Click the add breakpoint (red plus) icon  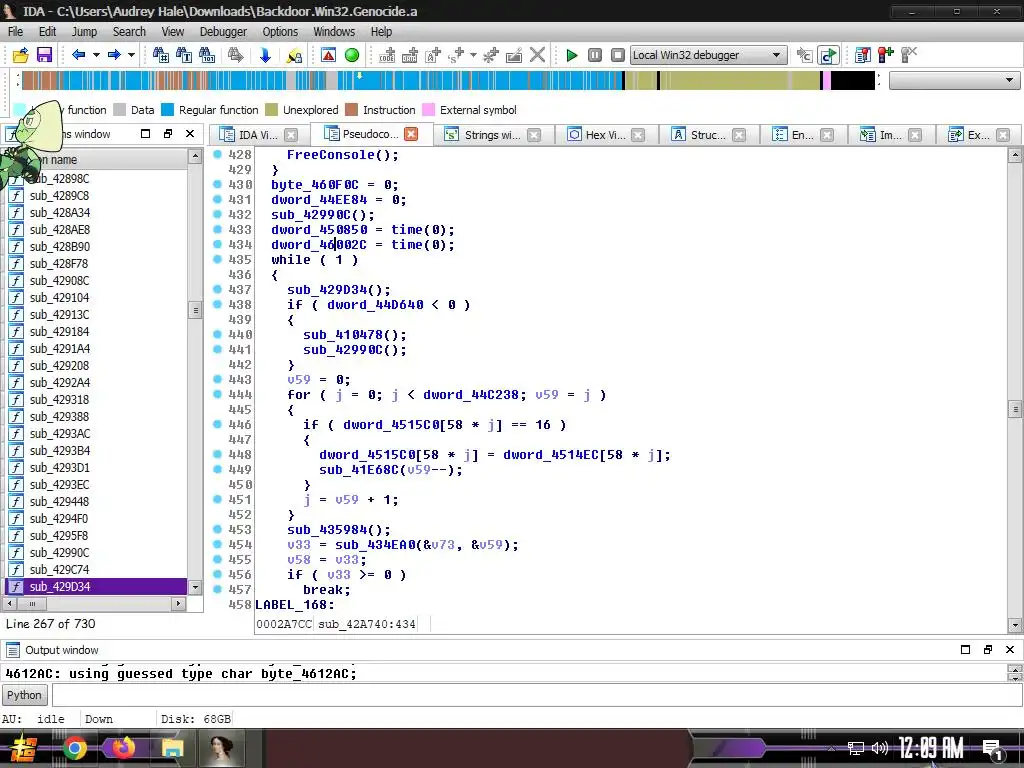tap(886, 55)
